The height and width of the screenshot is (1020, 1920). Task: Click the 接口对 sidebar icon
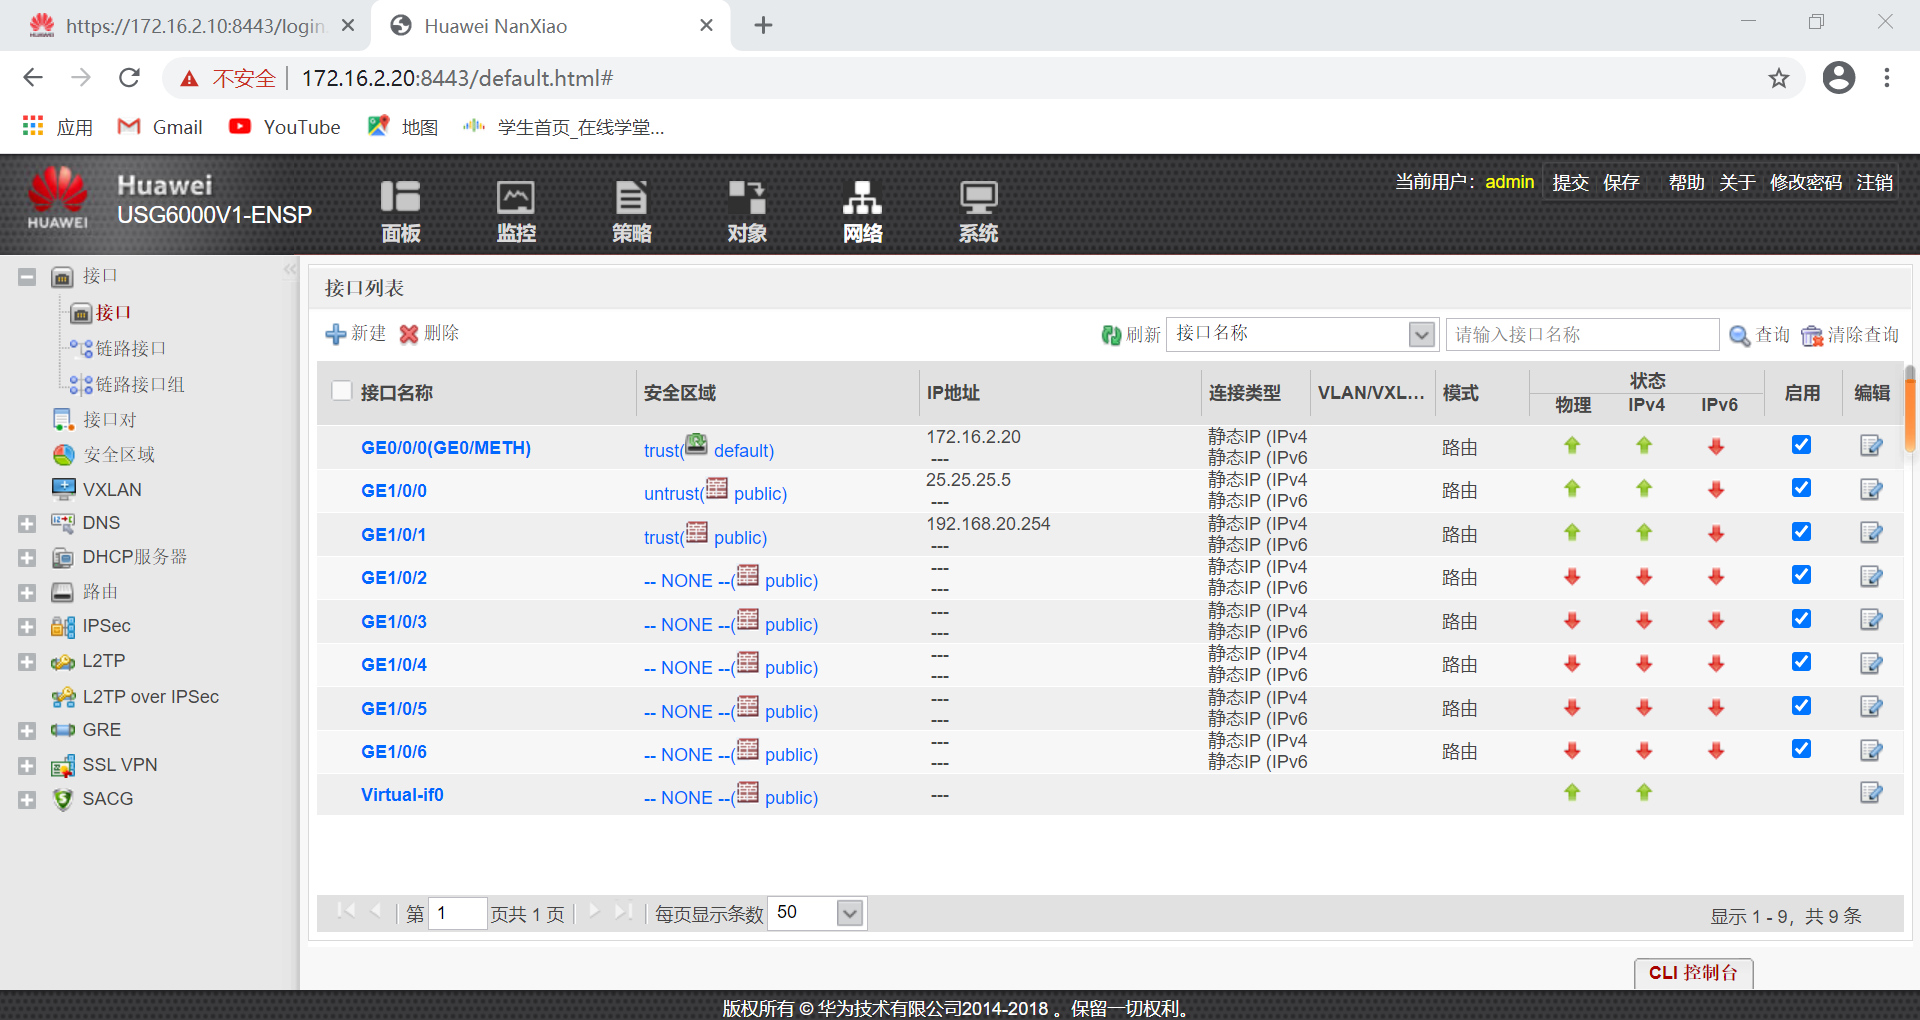(63, 420)
